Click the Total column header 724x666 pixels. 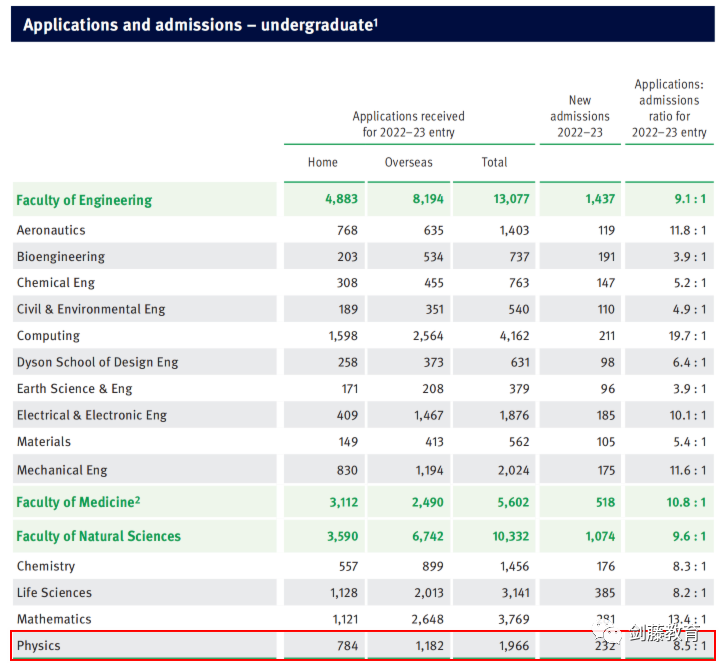point(494,162)
